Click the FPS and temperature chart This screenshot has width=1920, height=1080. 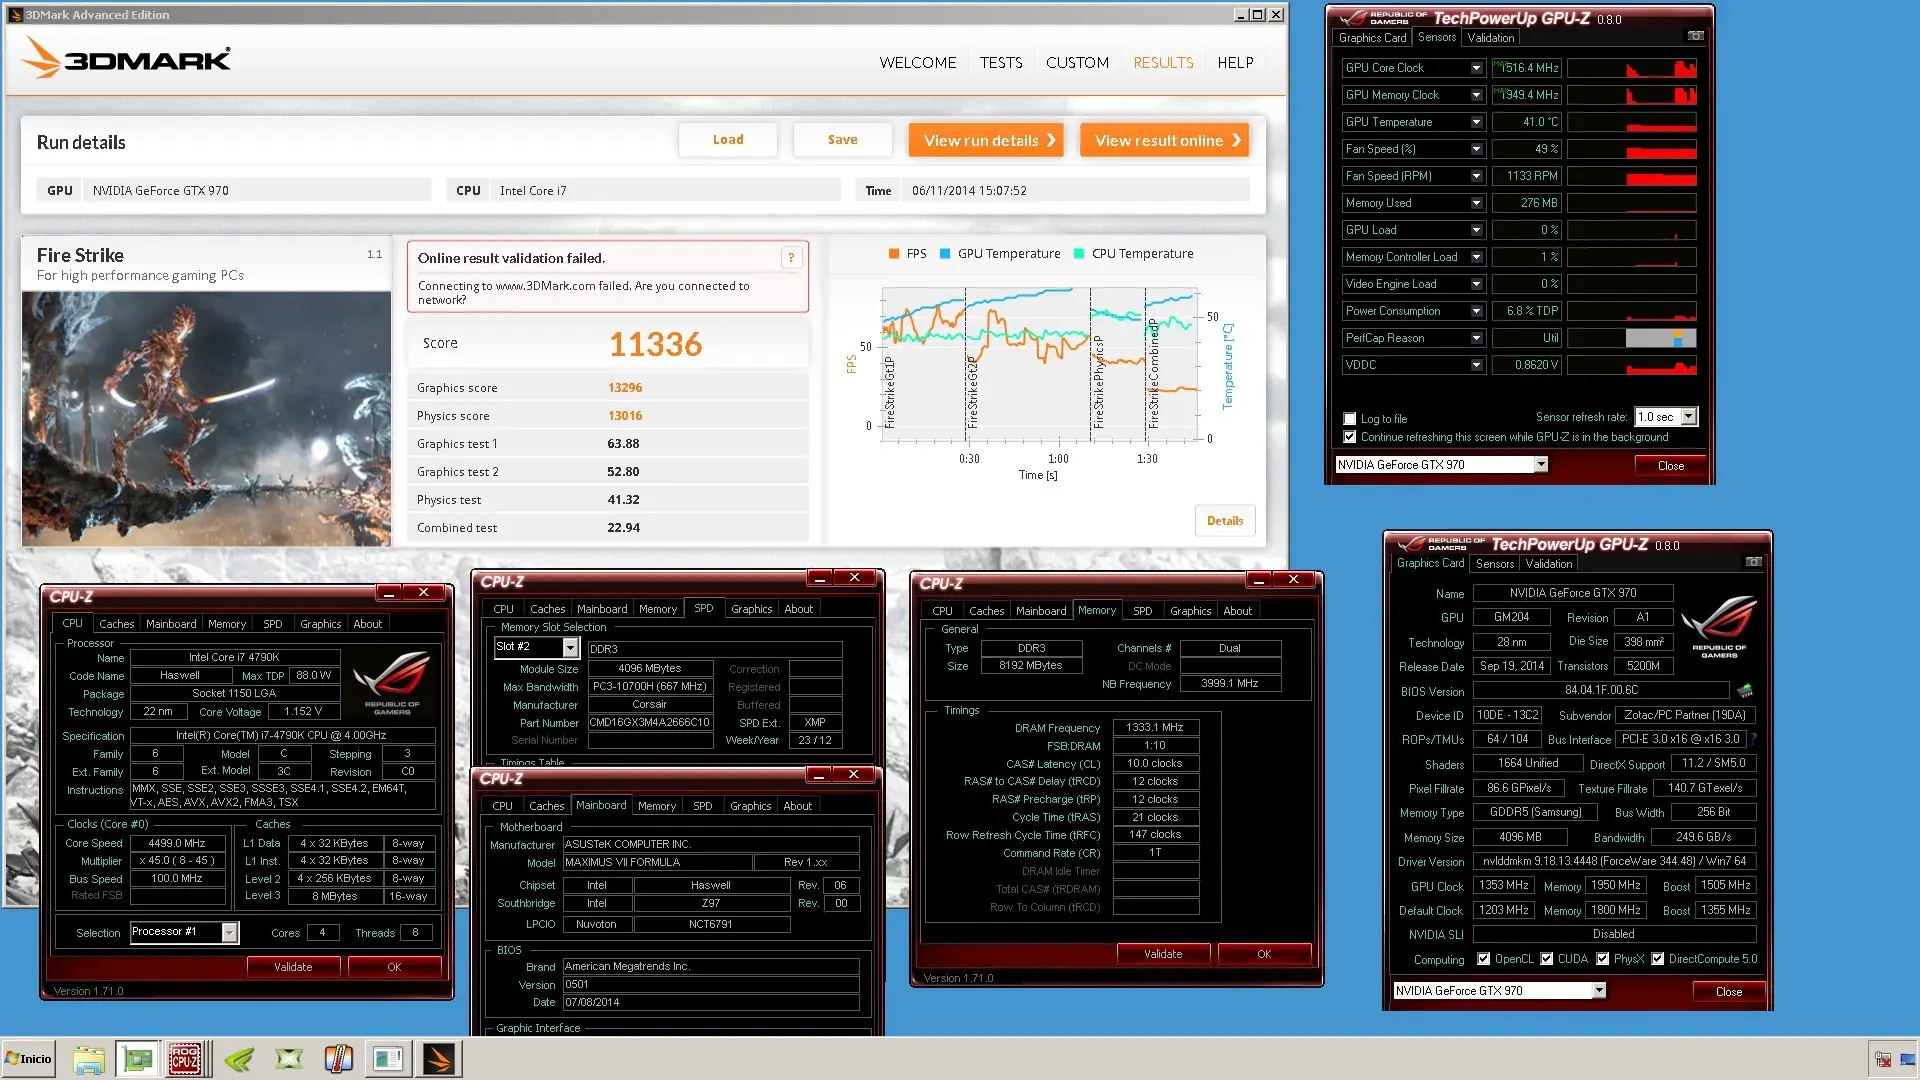point(1040,366)
